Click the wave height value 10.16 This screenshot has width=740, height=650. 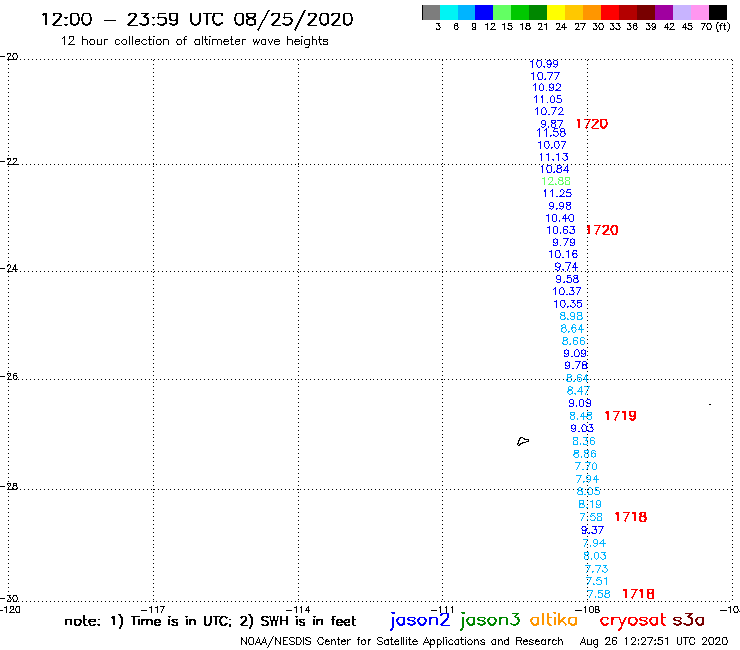tap(563, 254)
